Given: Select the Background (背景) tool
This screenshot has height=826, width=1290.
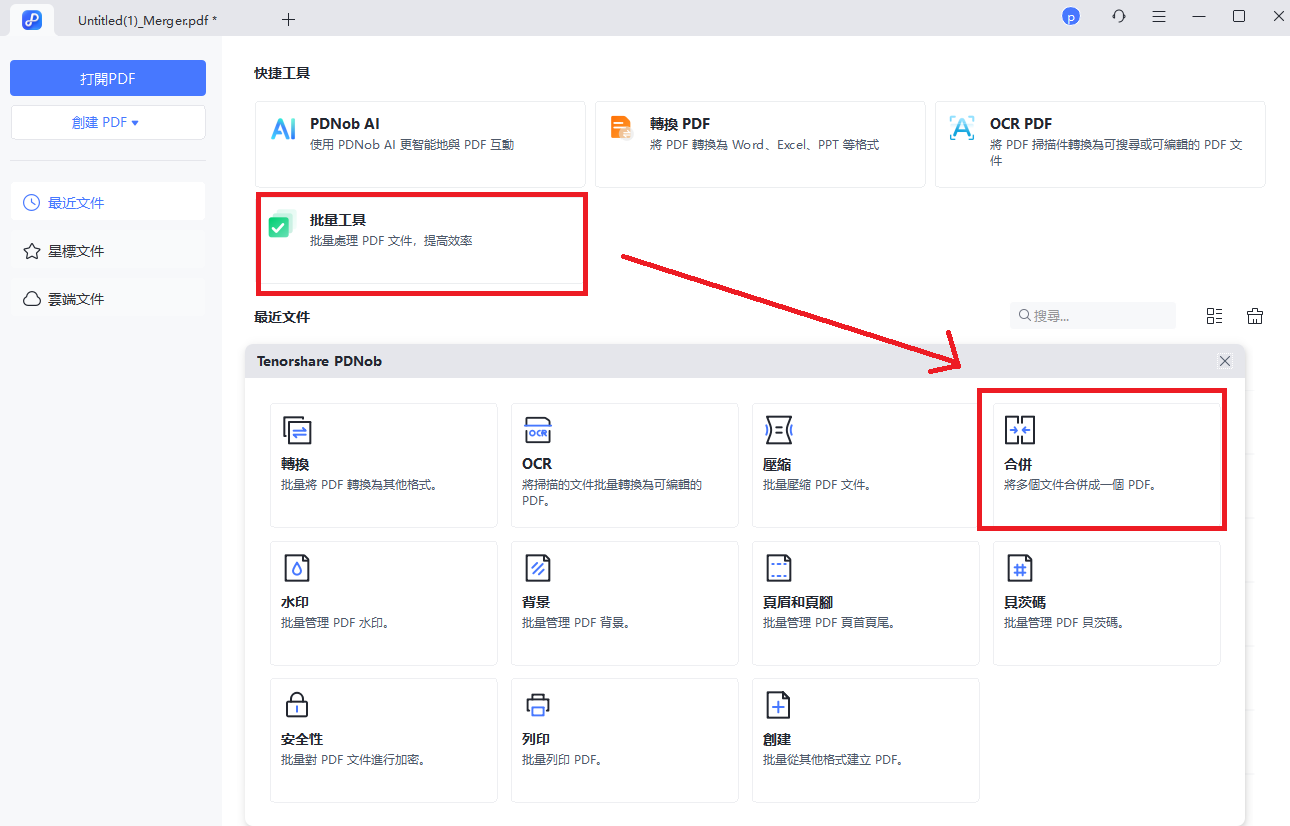Looking at the screenshot, I should pyautogui.click(x=624, y=603).
